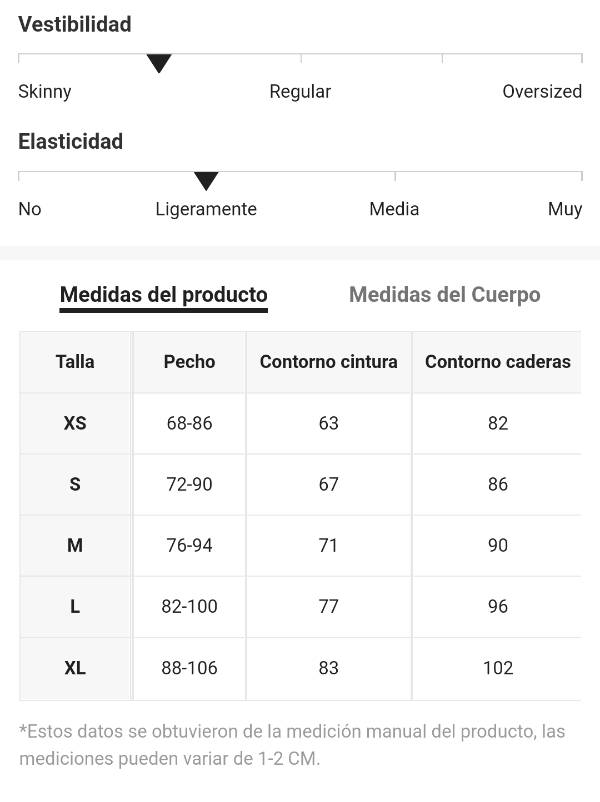The height and width of the screenshot is (802, 600).
Task: Click the Regular fit label
Action: (x=300, y=92)
